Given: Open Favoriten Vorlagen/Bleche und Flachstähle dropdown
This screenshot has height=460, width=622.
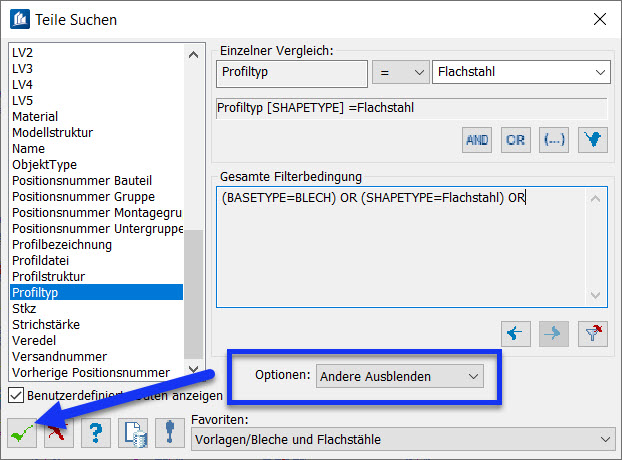Looking at the screenshot, I should (403, 439).
